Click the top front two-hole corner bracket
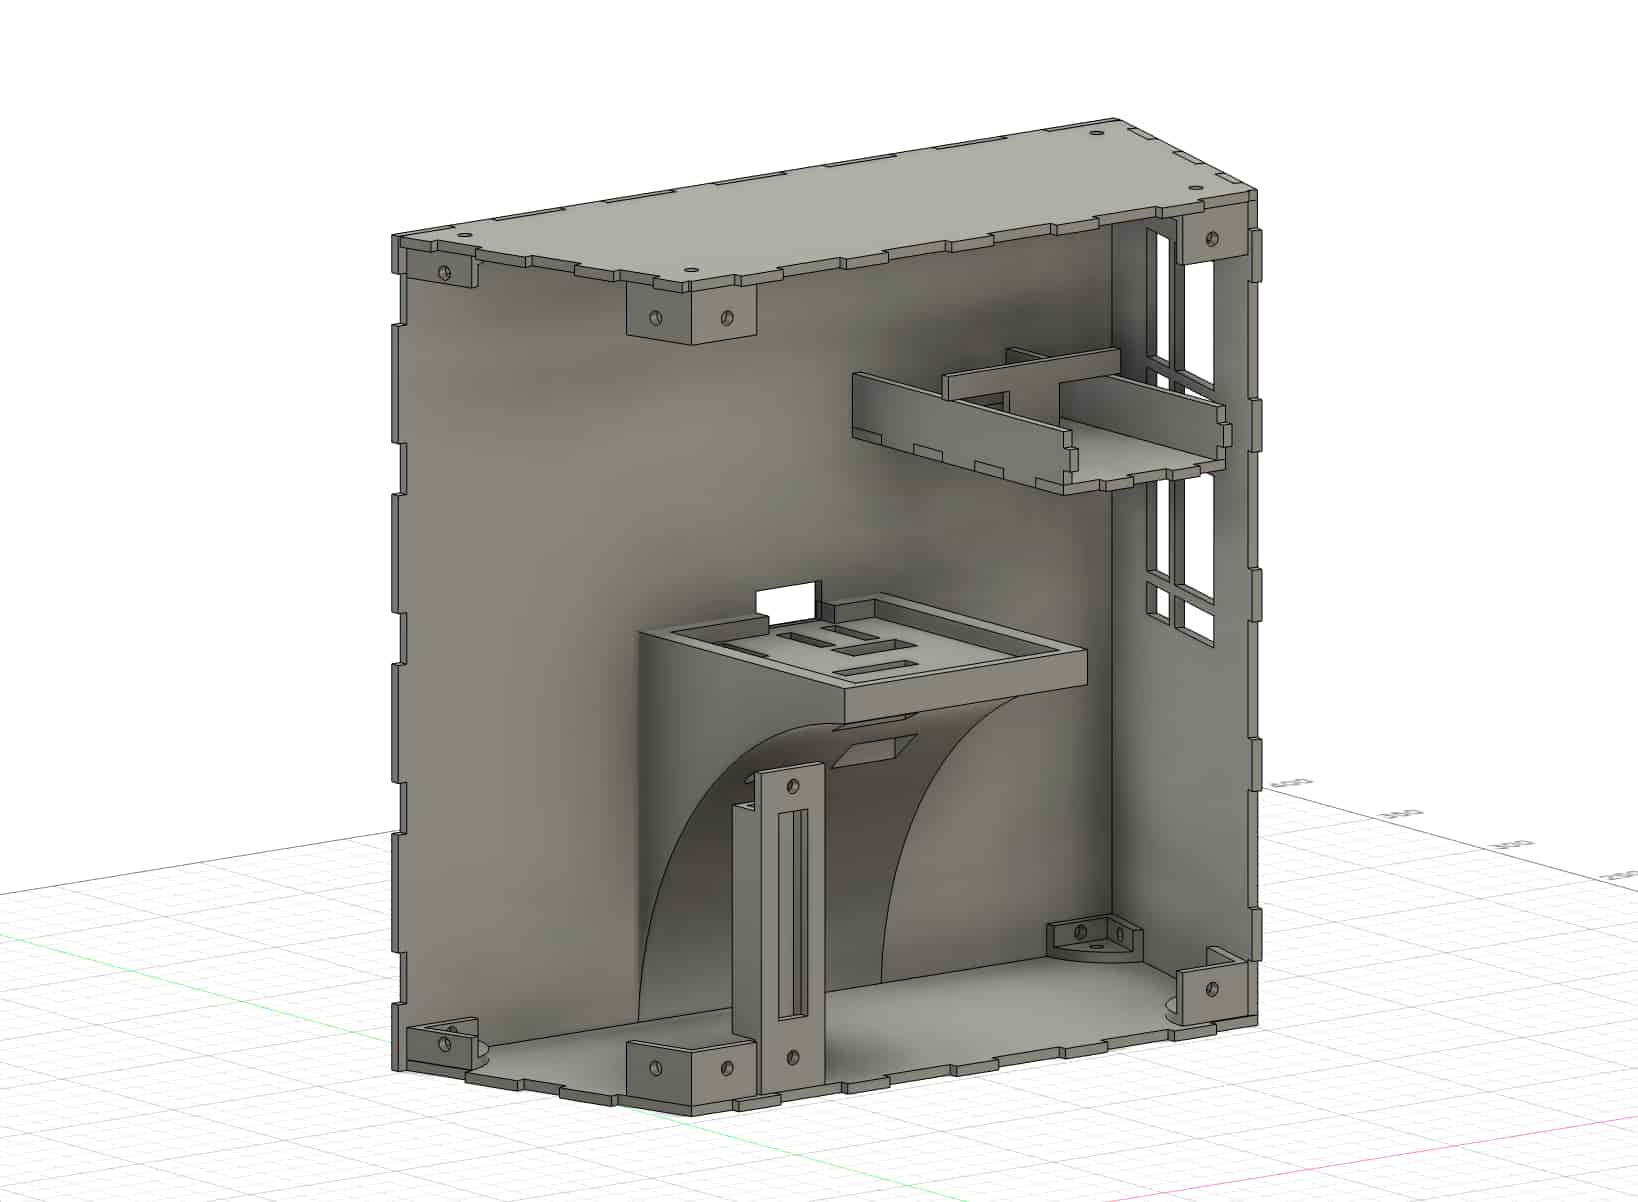This screenshot has width=1638, height=1202. pos(690,317)
